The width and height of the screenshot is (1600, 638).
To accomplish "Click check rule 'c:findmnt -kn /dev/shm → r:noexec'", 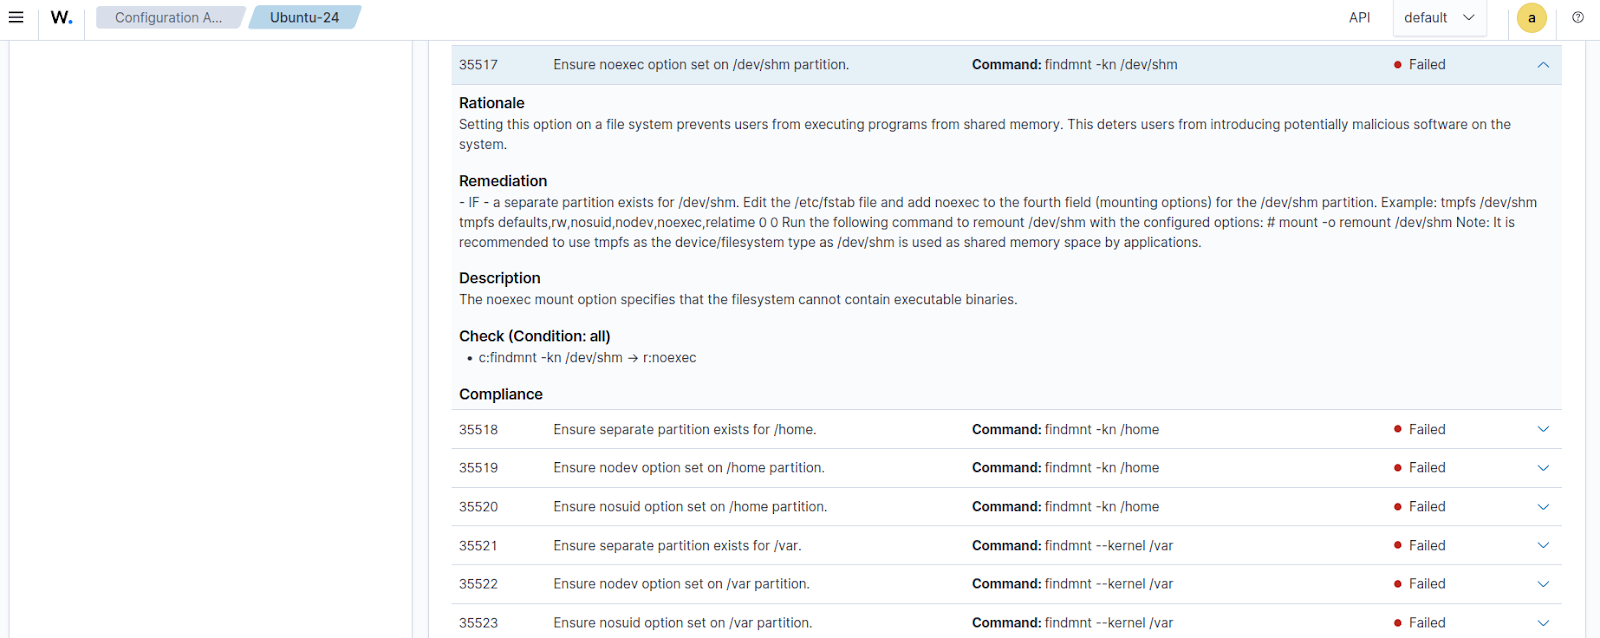I will (587, 358).
